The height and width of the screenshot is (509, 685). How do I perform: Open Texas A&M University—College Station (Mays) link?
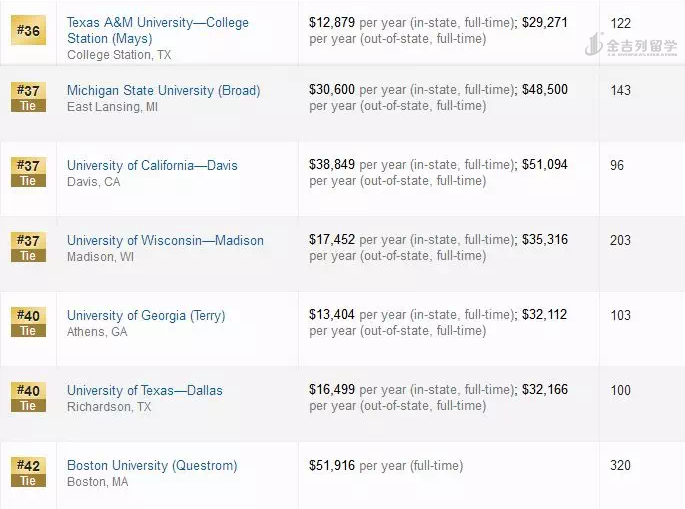pyautogui.click(x=157, y=30)
